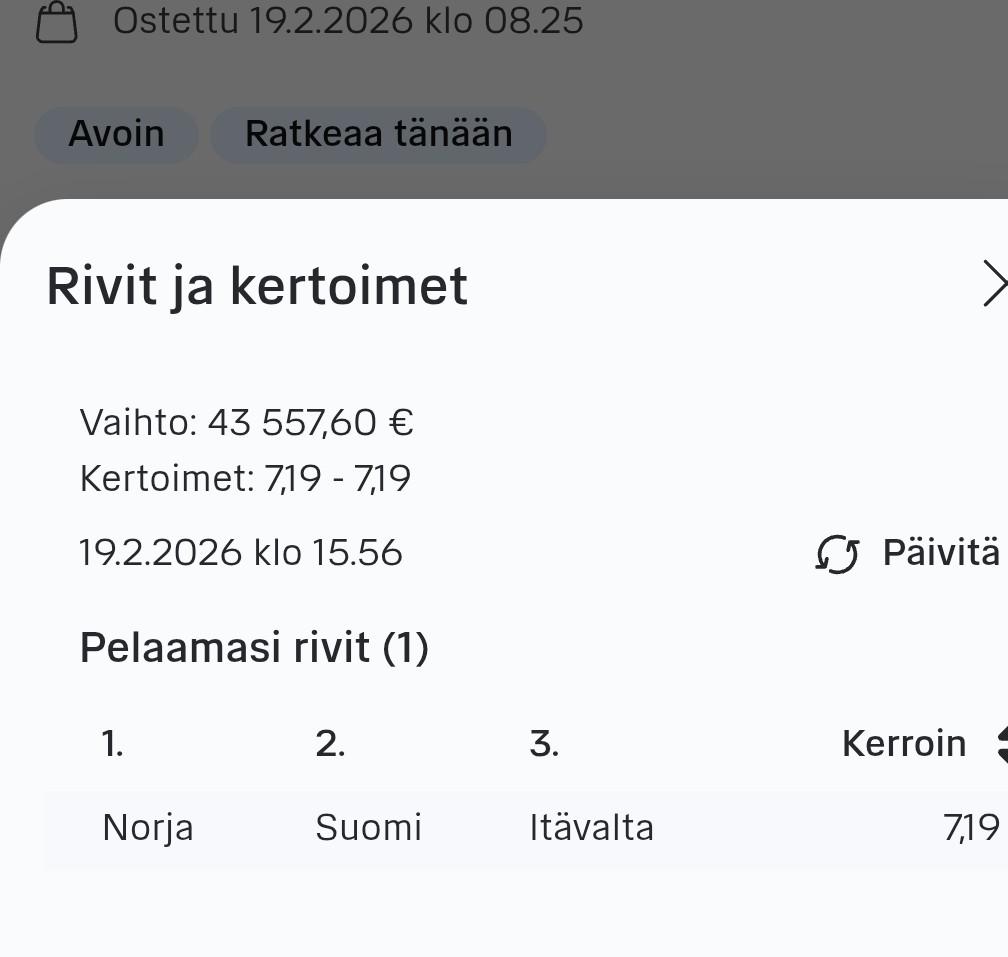The width and height of the screenshot is (1008, 957).
Task: Select Norja in the played row
Action: point(148,828)
